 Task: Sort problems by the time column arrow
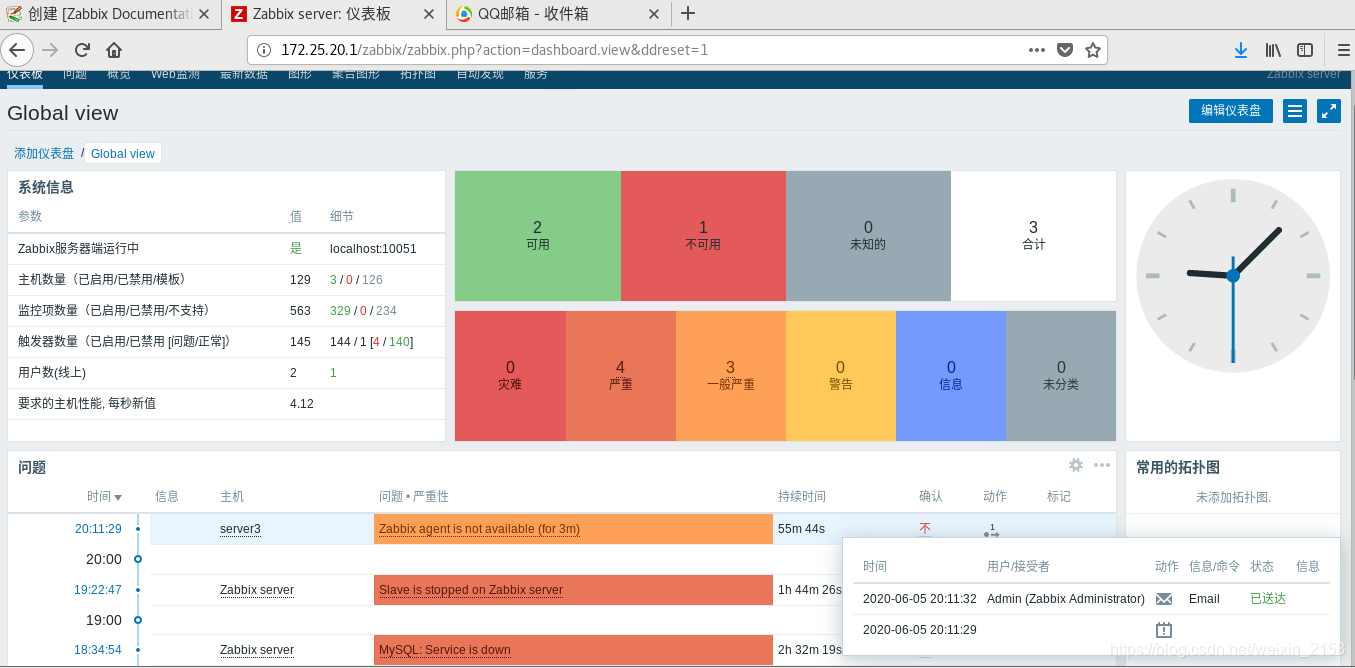click(118, 497)
